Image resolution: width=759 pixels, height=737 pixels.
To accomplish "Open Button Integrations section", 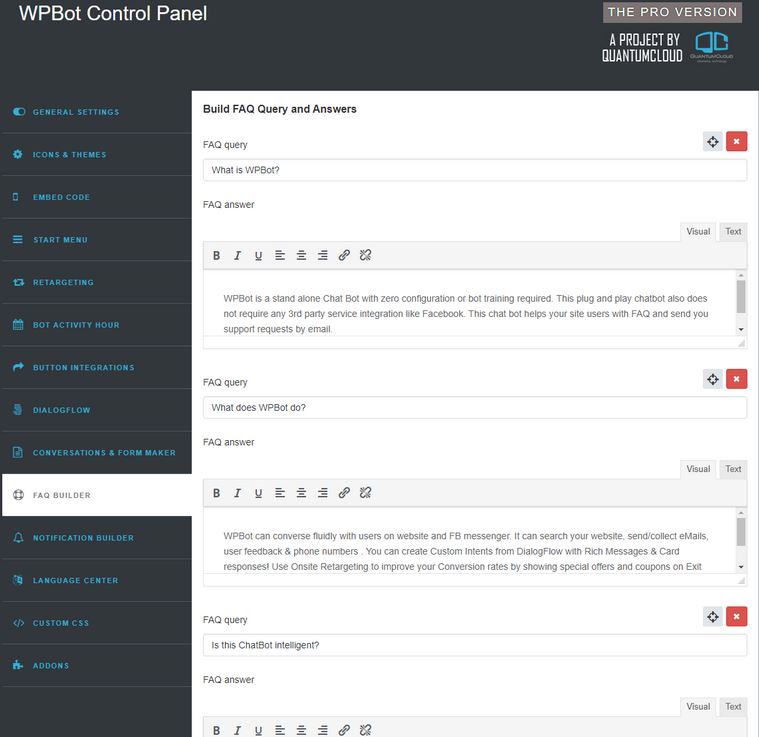I will click(97, 367).
